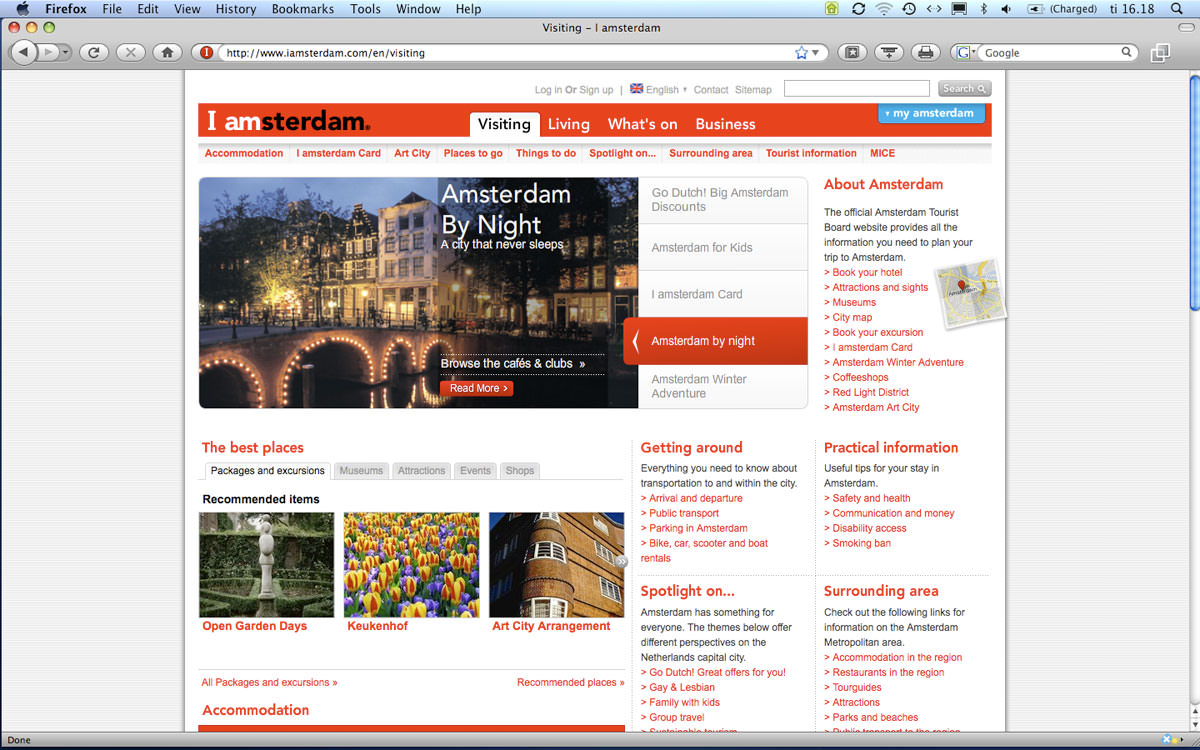This screenshot has height=750, width=1200.
Task: Go to the Firefox home page
Action: pyautogui.click(x=167, y=52)
